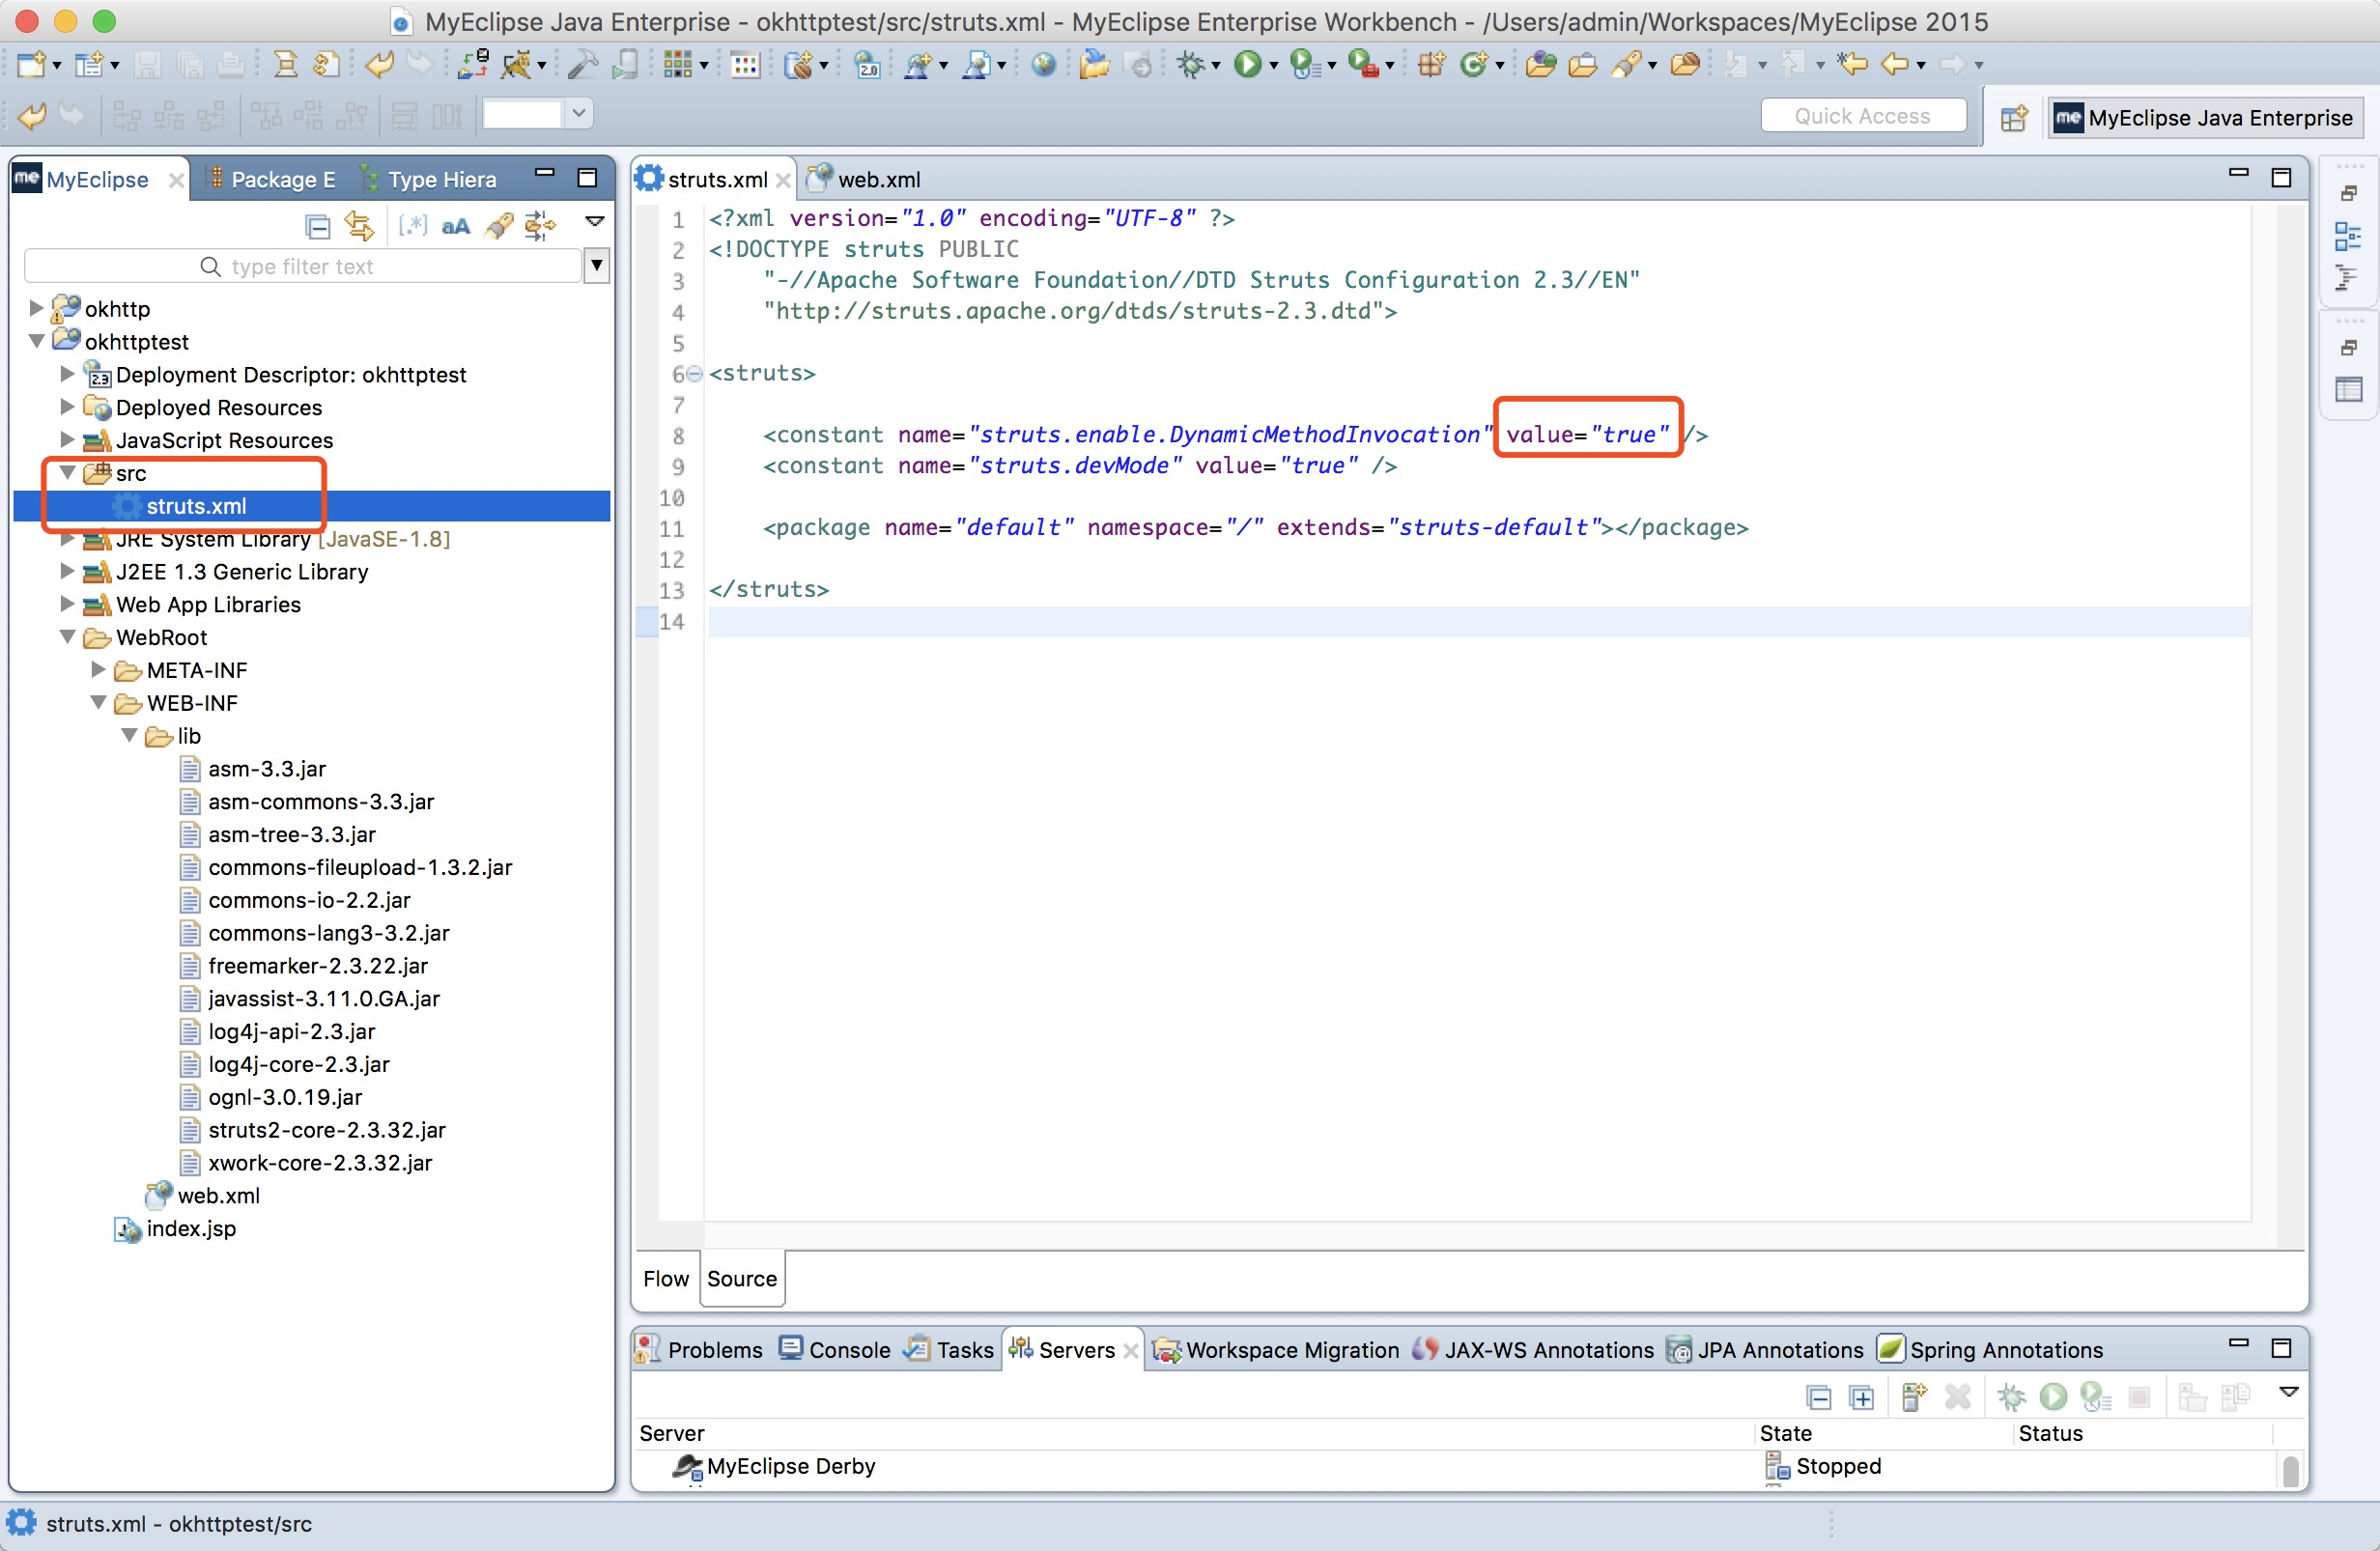Switch to the web.xml editor tab
The width and height of the screenshot is (2380, 1551).
coord(876,179)
